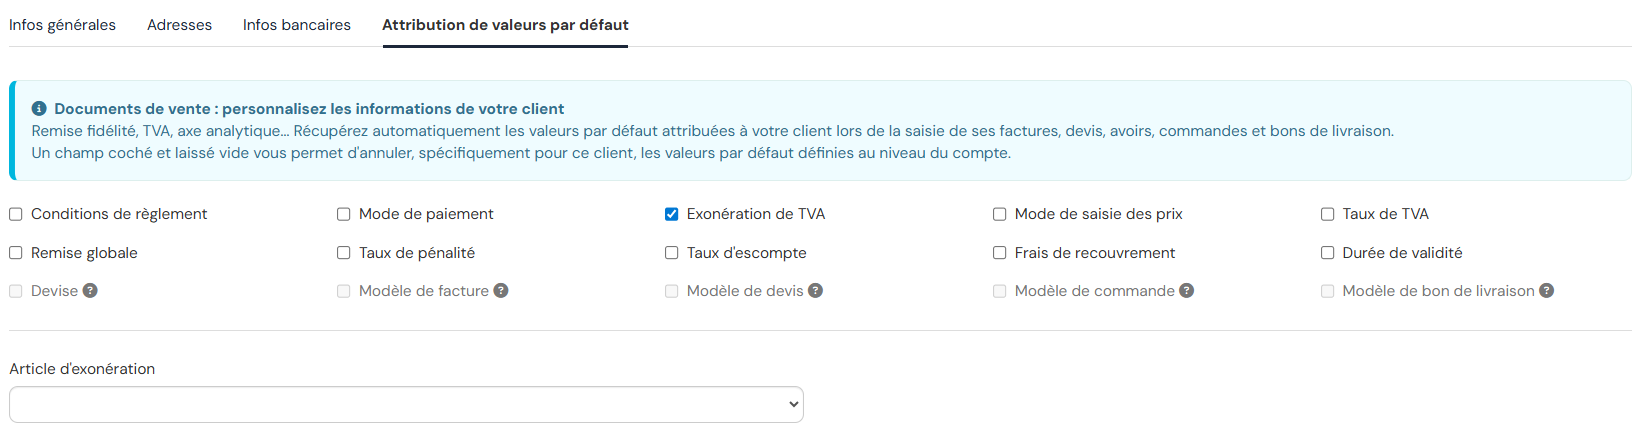
Task: Enable the Conditions de règlement checkbox
Action: (x=16, y=214)
